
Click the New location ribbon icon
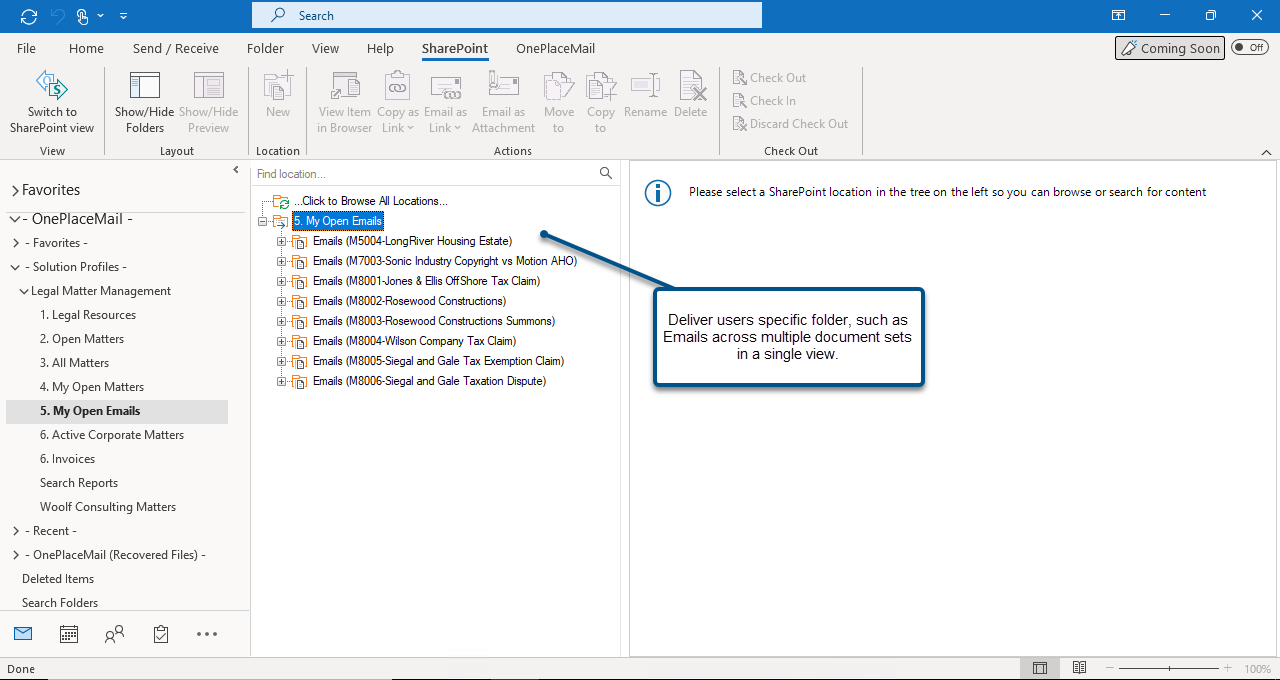[278, 86]
